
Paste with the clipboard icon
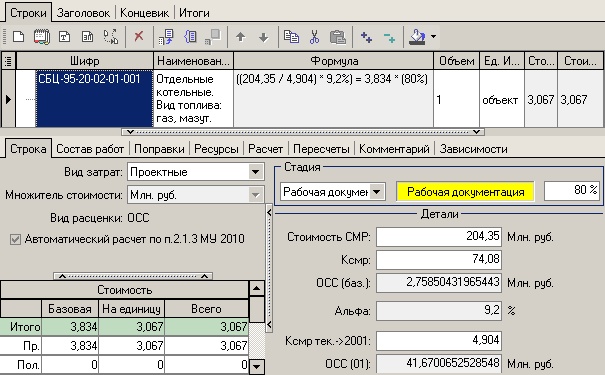point(338,37)
